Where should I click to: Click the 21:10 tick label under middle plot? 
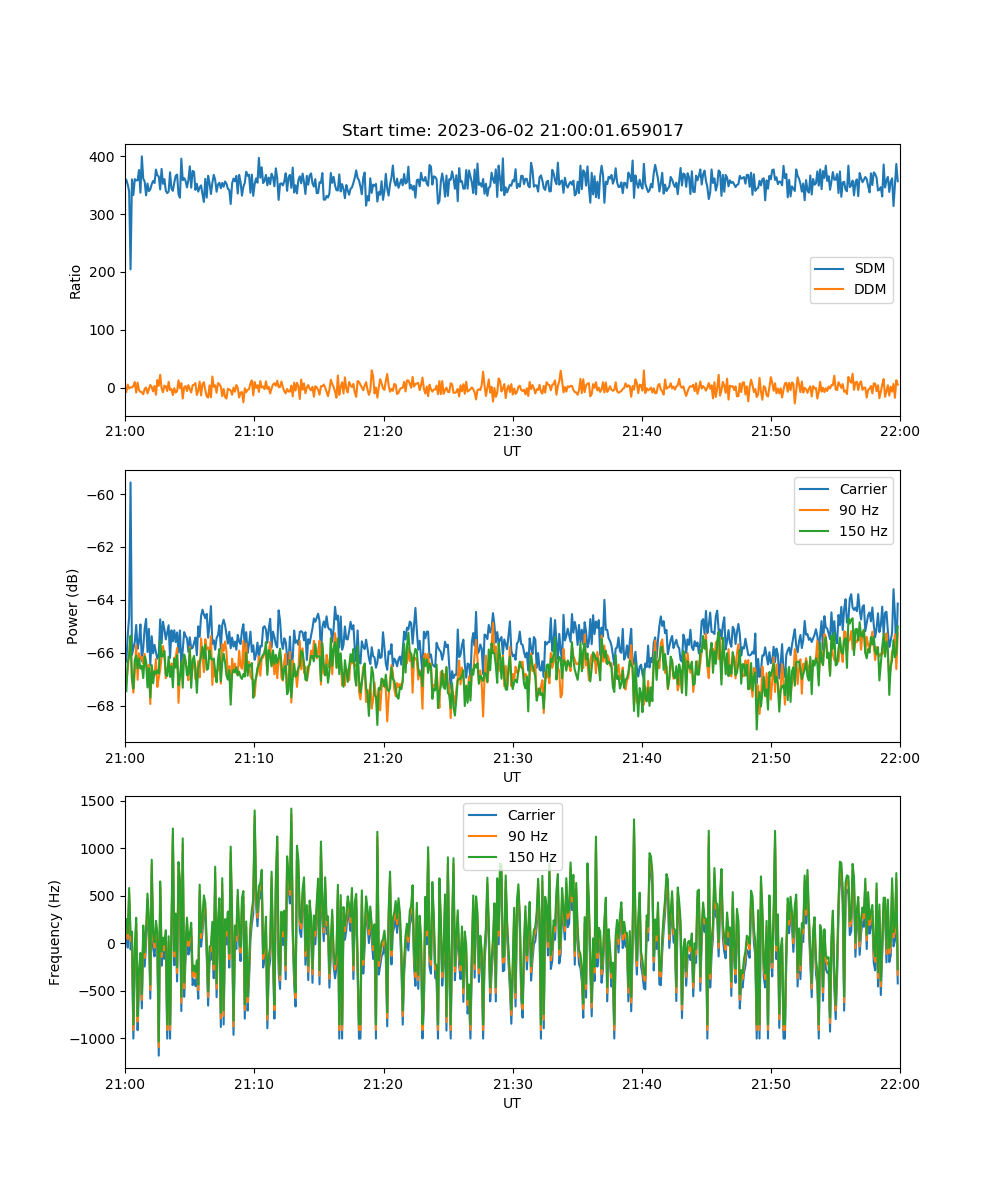[254, 757]
